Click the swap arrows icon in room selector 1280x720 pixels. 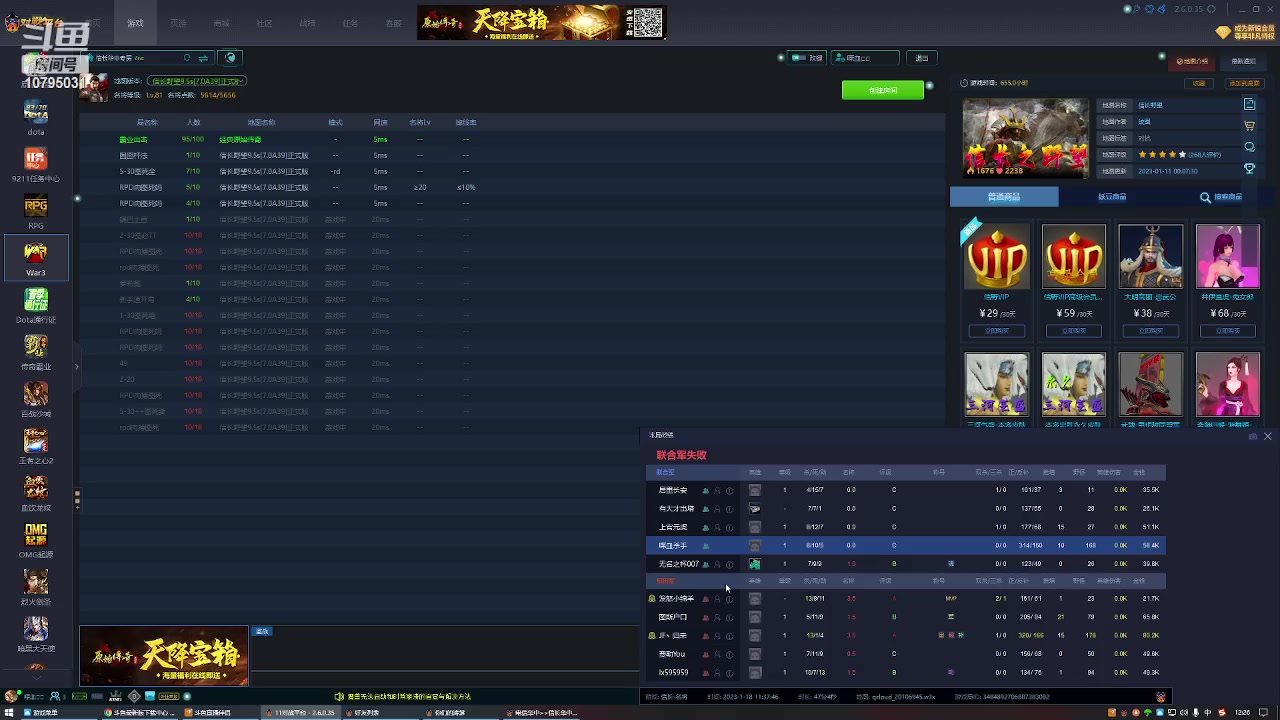pos(203,58)
